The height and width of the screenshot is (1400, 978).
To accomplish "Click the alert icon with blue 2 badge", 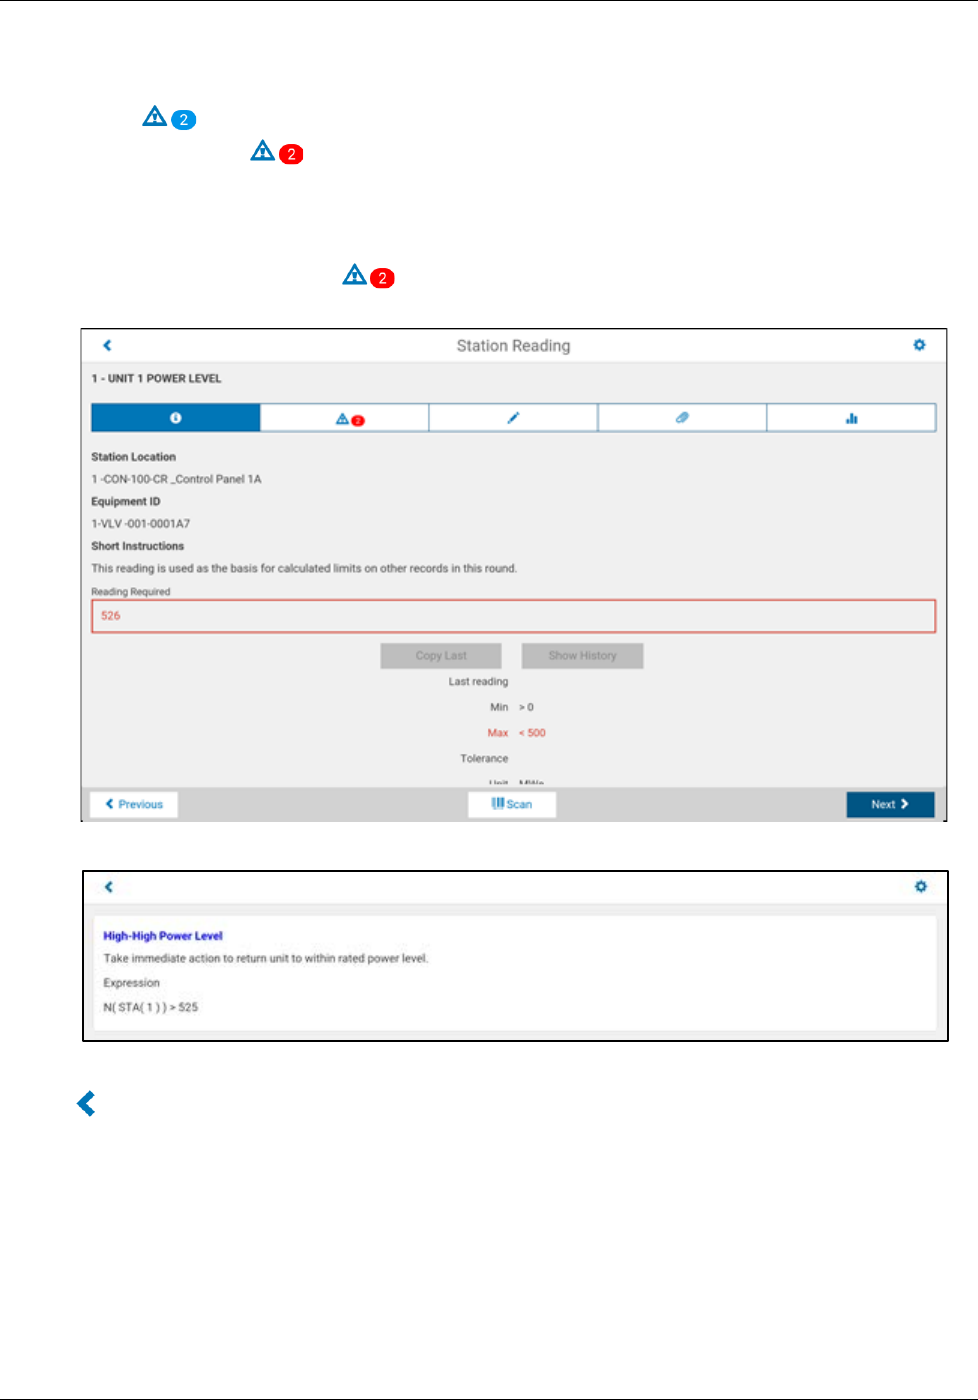I will pyautogui.click(x=169, y=118).
